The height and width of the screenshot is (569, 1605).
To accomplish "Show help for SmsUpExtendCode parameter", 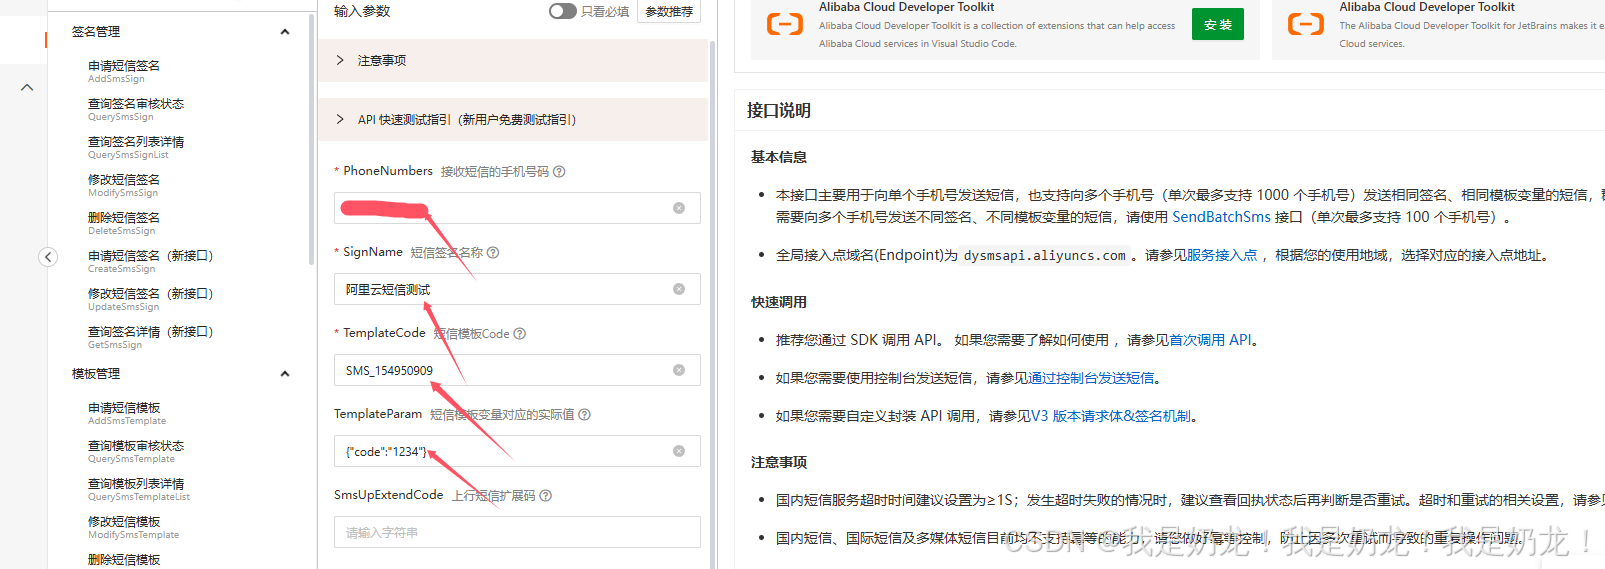I will point(545,496).
